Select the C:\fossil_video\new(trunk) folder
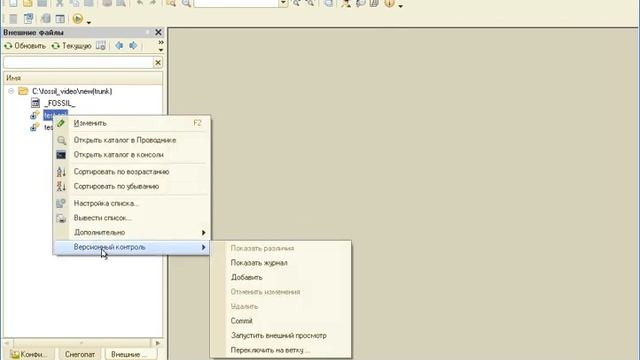 coord(72,91)
